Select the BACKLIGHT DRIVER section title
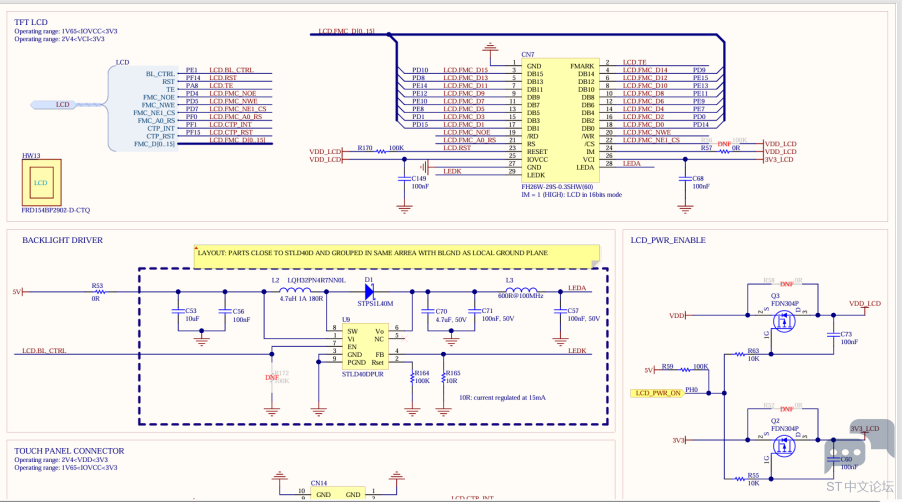903x502 pixels. [62, 240]
